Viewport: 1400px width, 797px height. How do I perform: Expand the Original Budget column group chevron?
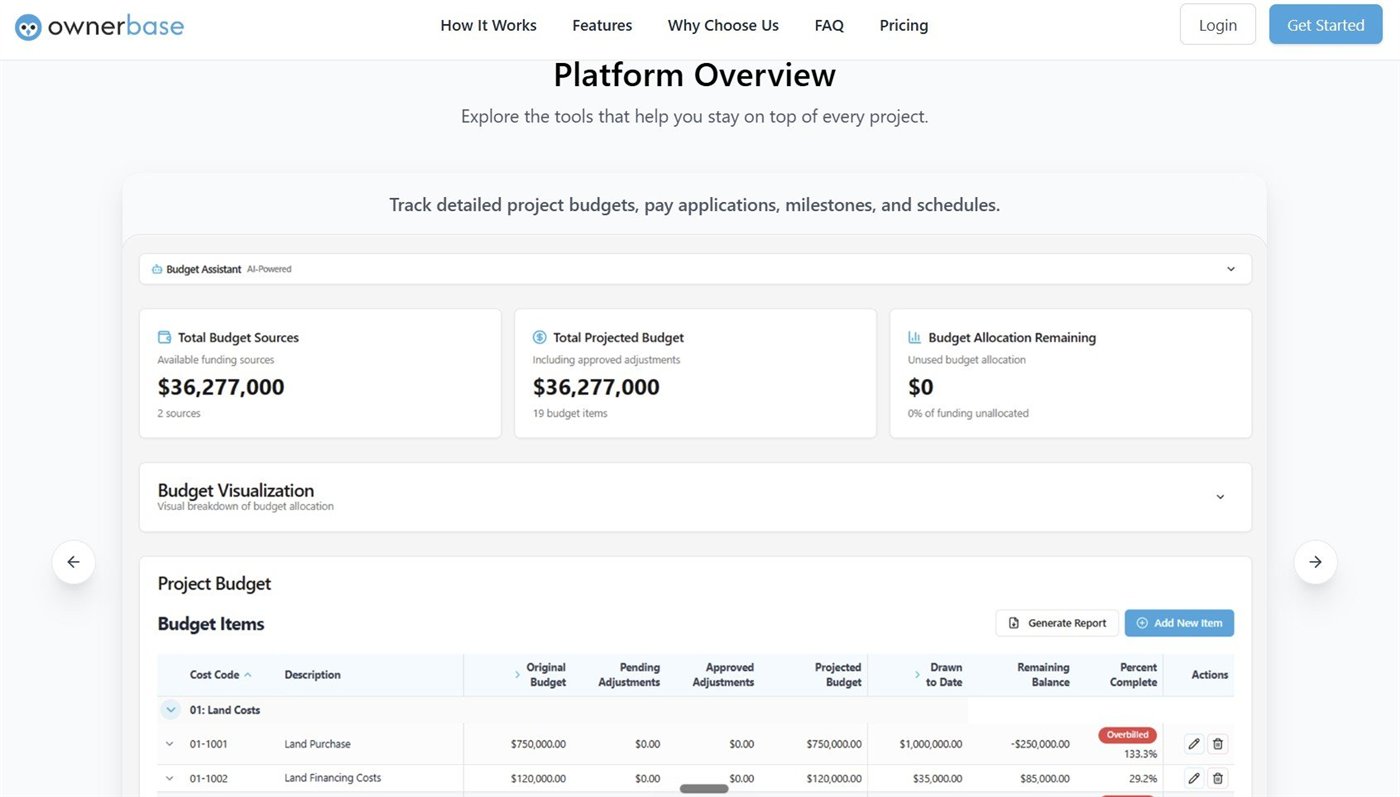tap(517, 675)
